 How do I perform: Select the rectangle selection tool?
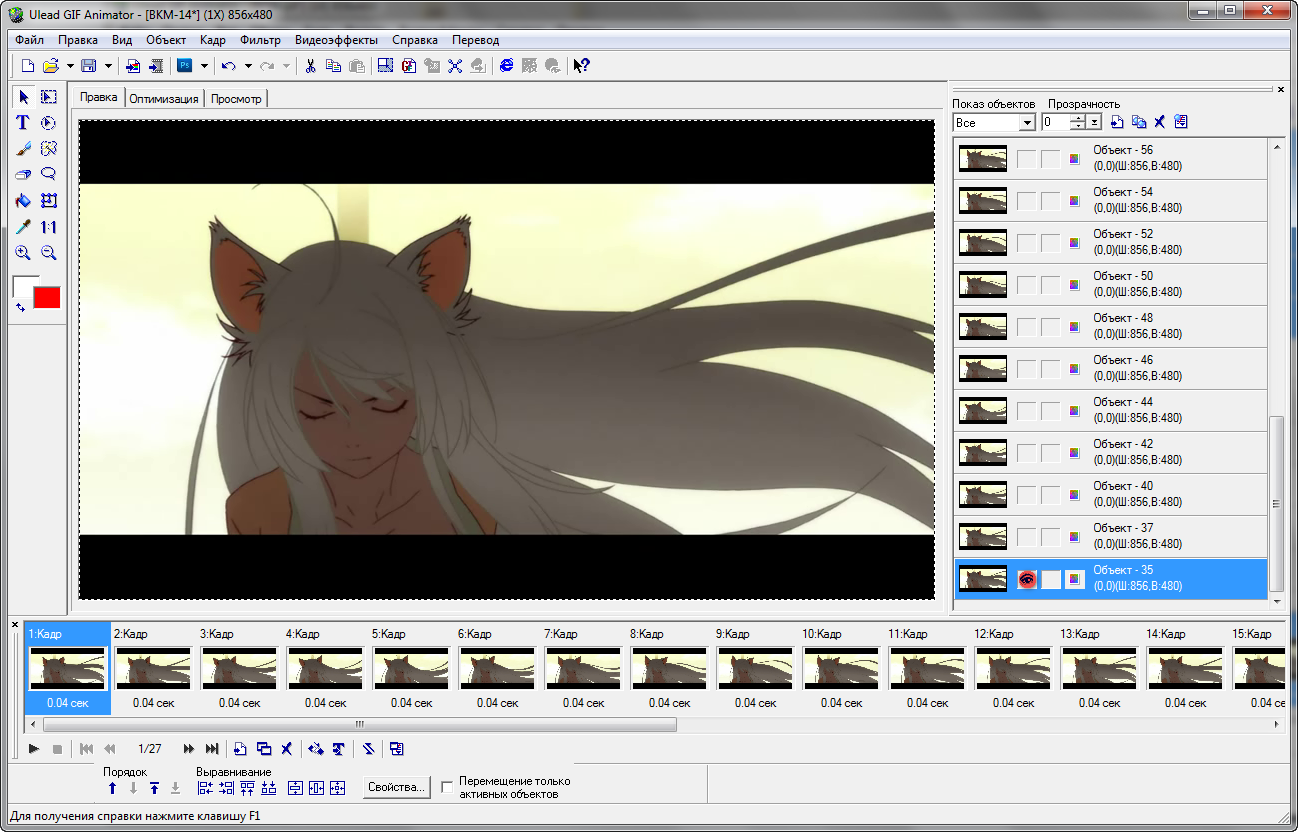(x=48, y=96)
